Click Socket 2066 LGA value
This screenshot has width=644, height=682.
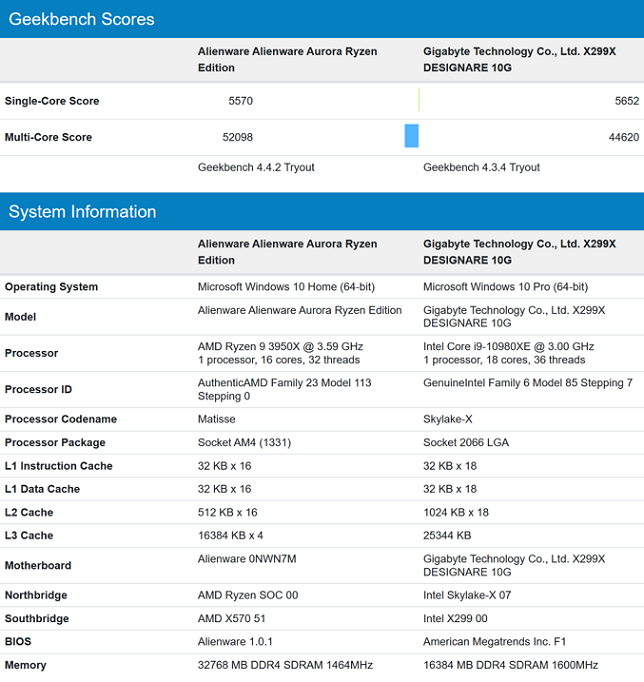(x=466, y=442)
